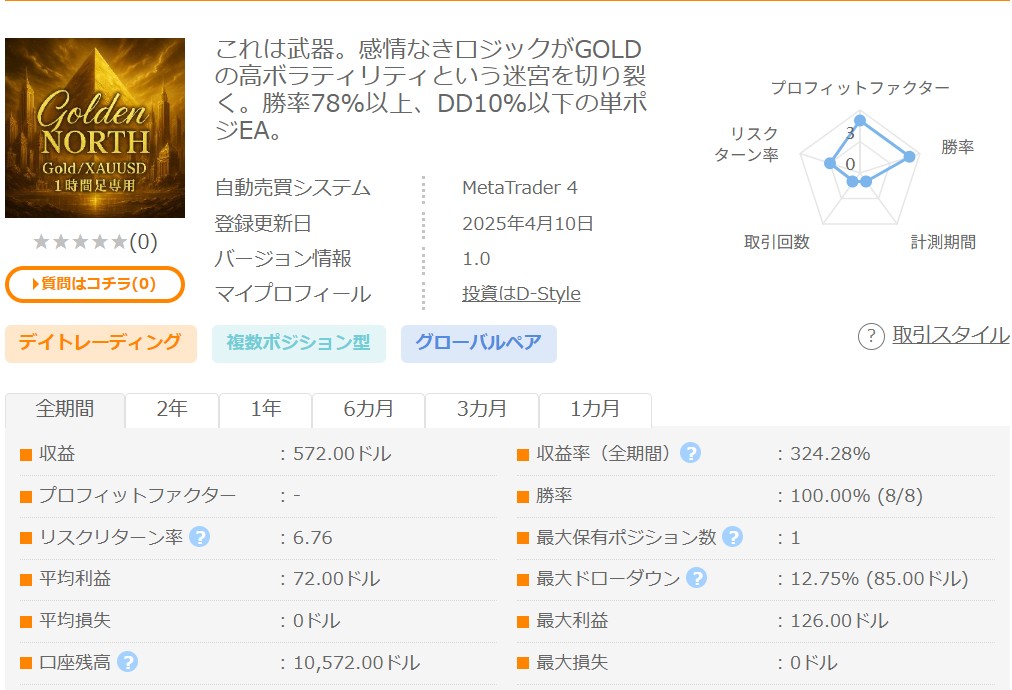
Task: Open the 取引スタイル help link
Action: click(x=951, y=335)
